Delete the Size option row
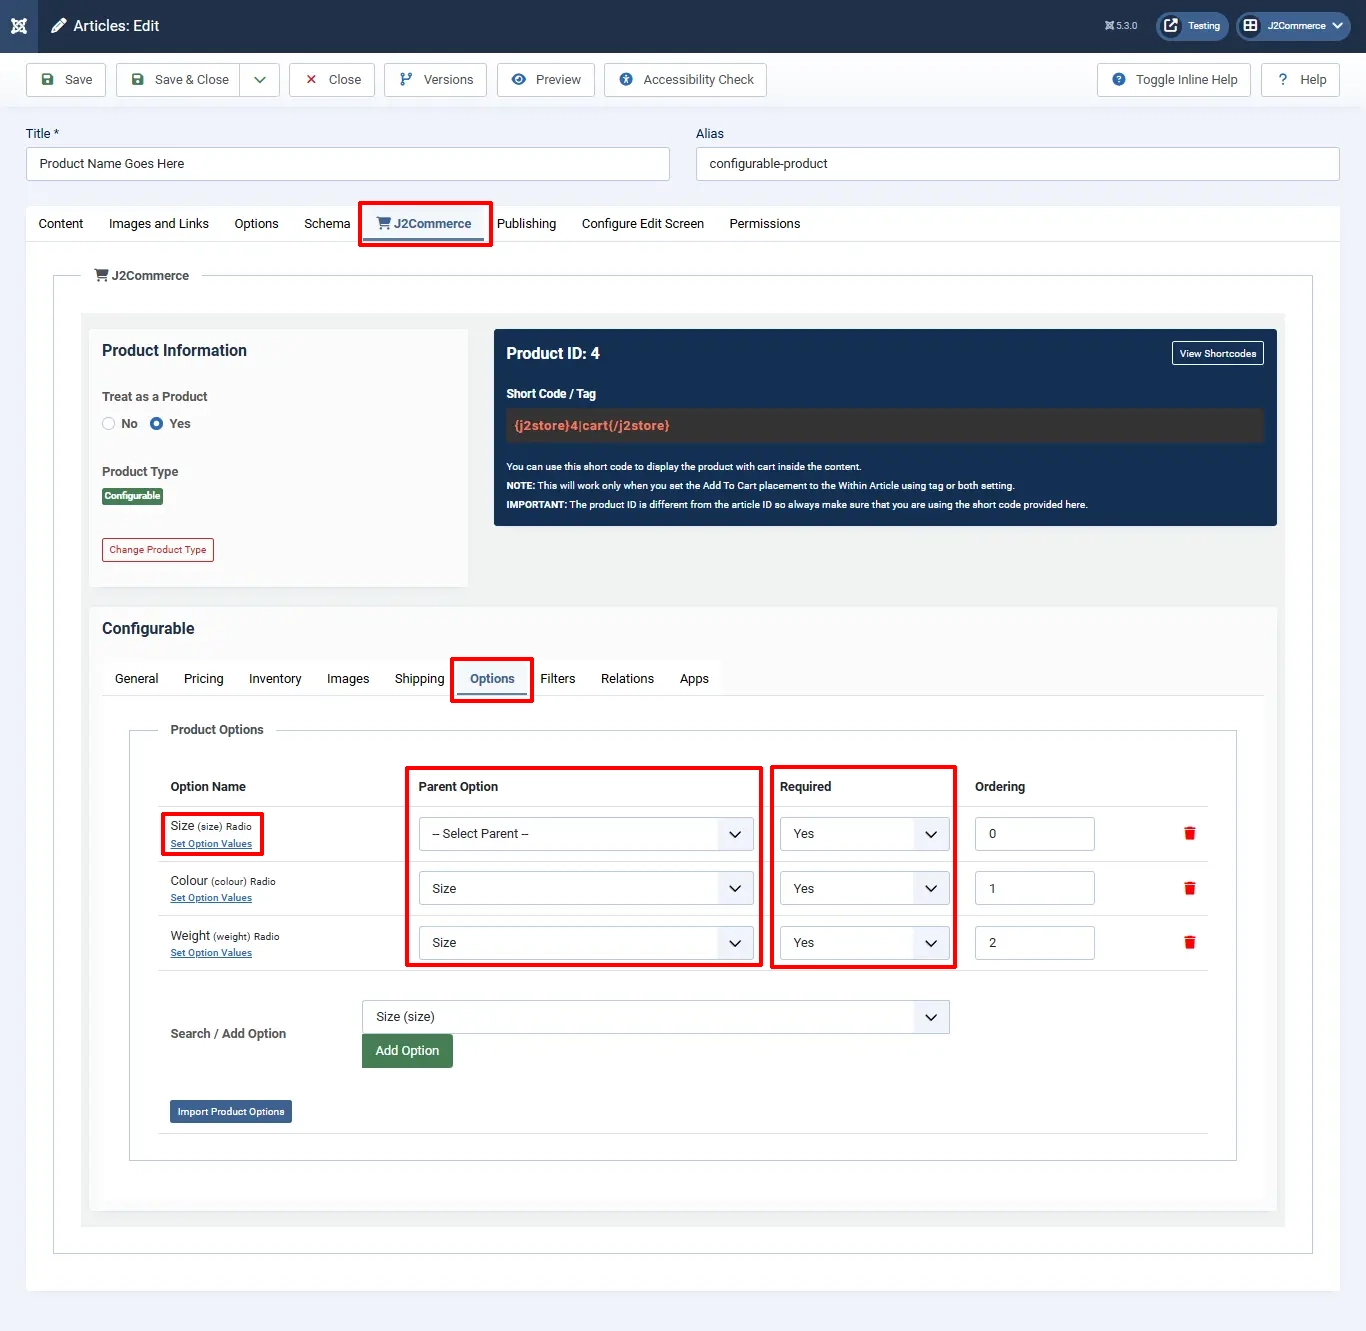 1190,833
